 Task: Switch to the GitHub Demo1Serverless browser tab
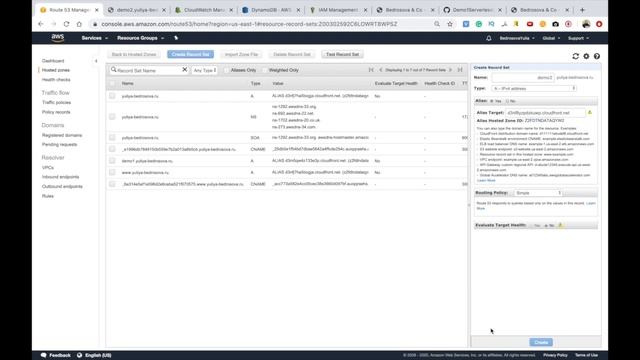pos(472,10)
